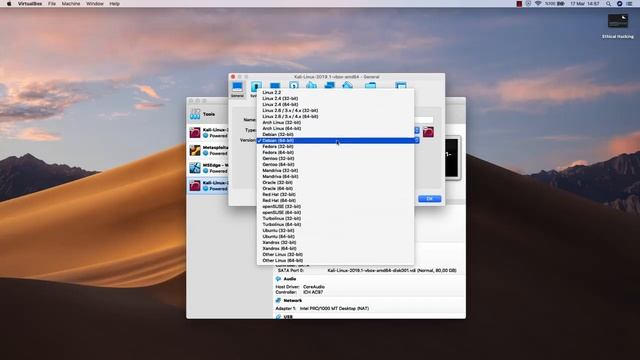Choose Oracle (32-bit) version
The height and width of the screenshot is (360, 640).
(336, 182)
